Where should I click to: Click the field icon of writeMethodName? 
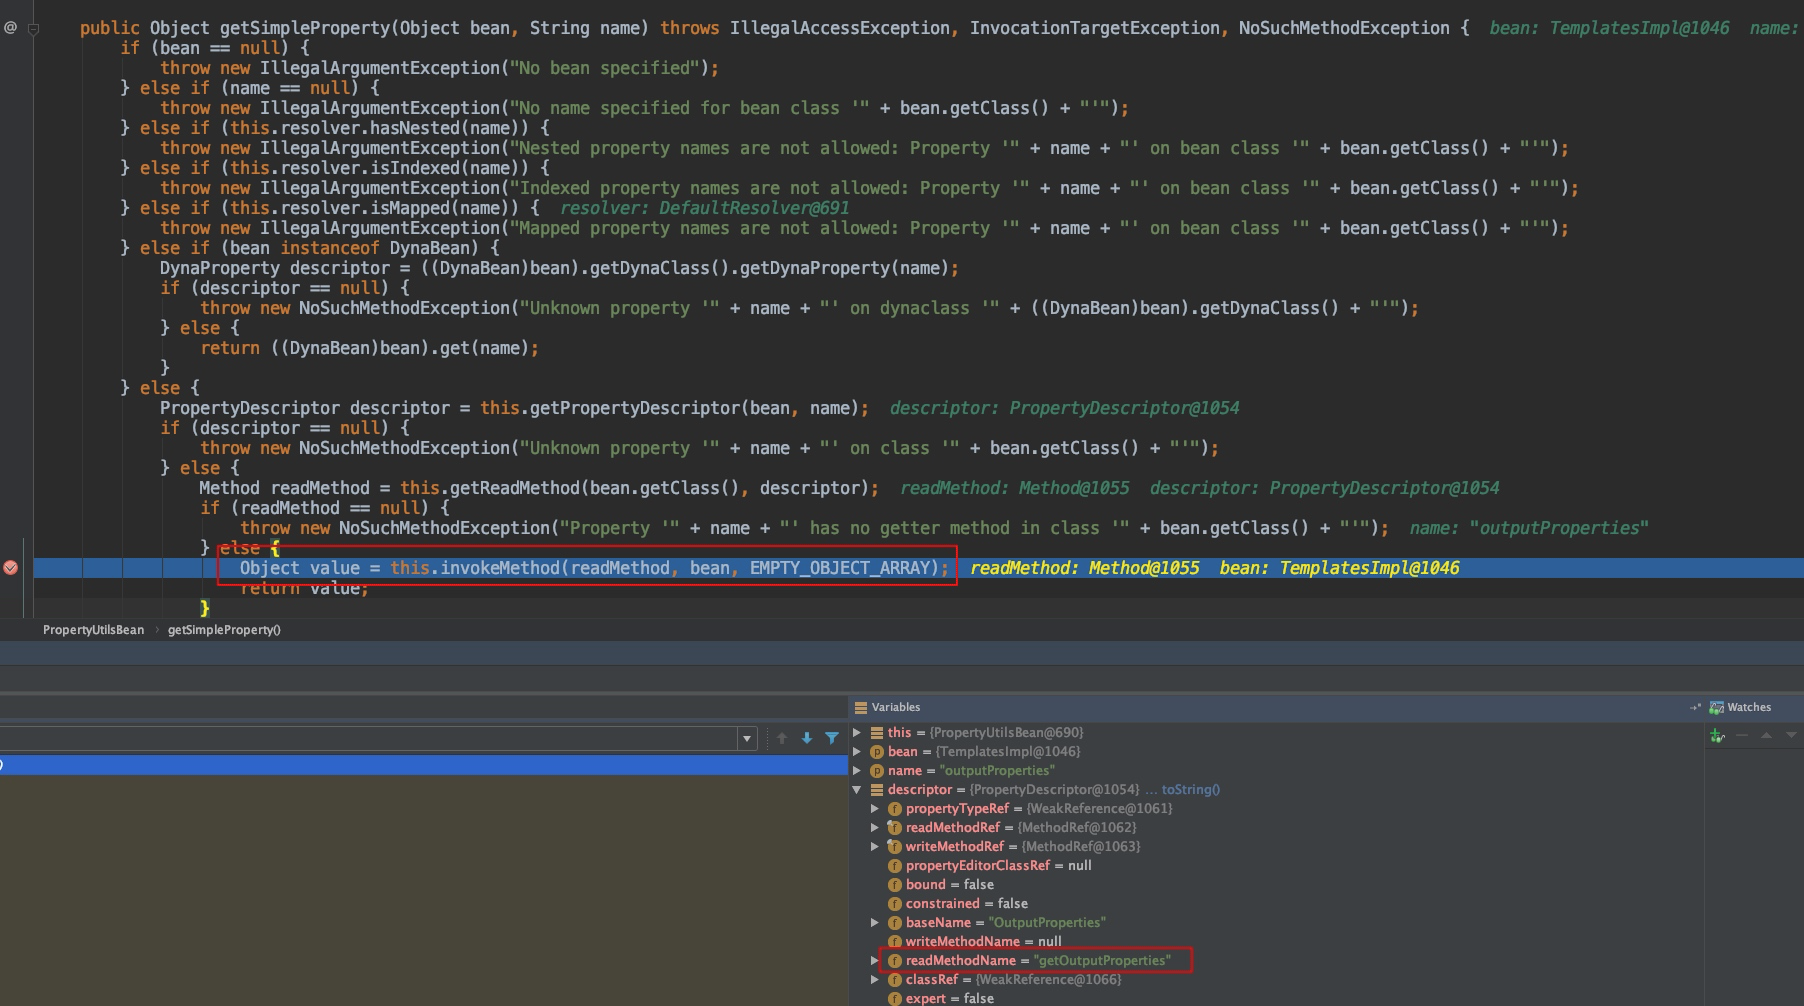coord(895,942)
